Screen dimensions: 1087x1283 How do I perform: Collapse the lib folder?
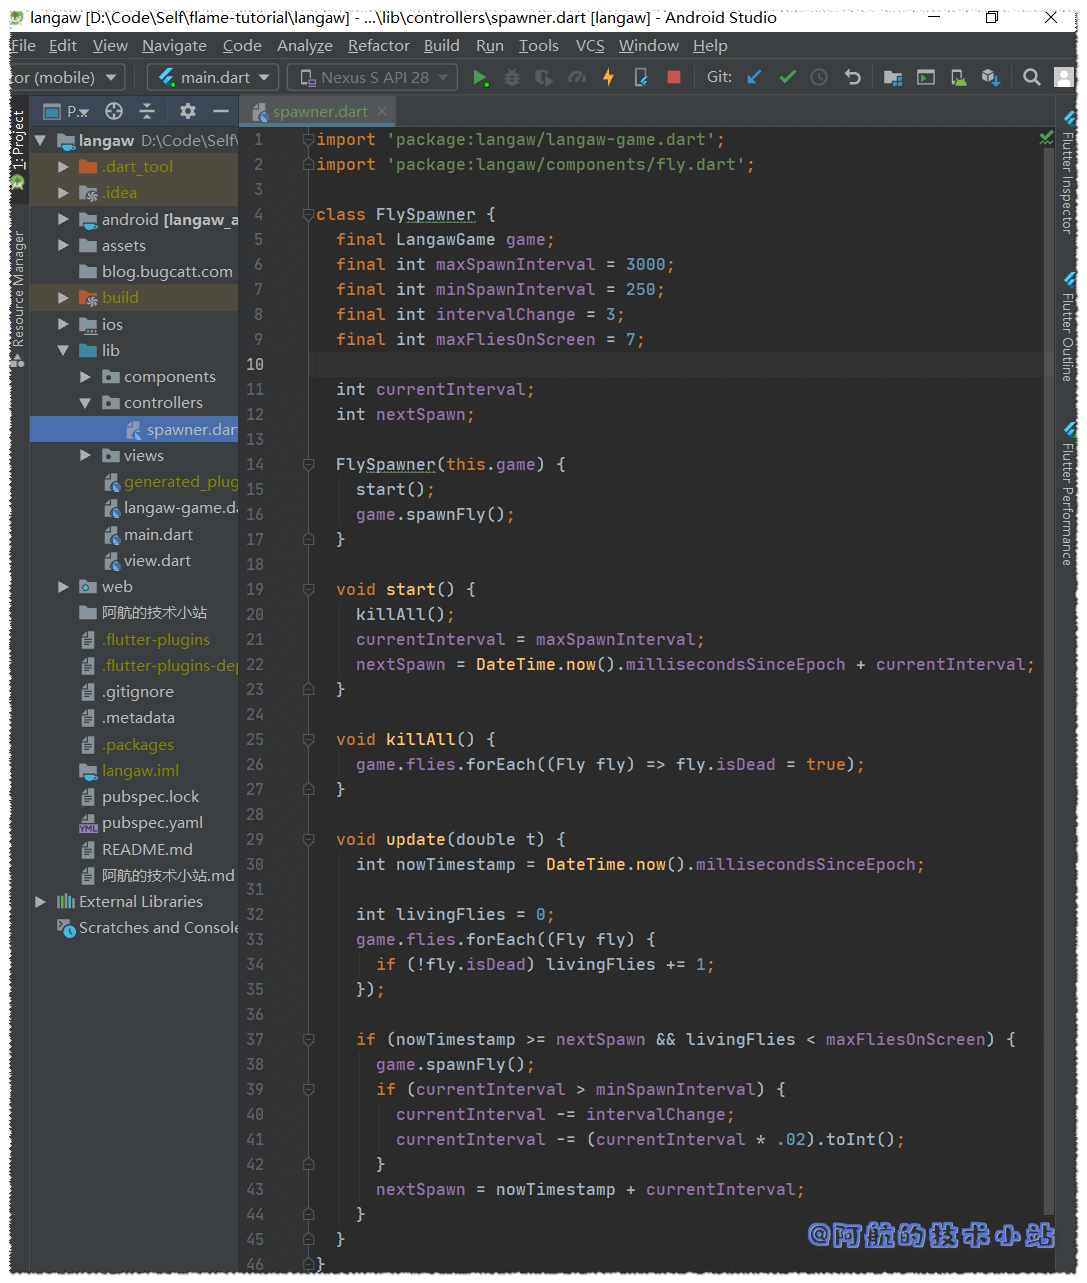point(63,351)
